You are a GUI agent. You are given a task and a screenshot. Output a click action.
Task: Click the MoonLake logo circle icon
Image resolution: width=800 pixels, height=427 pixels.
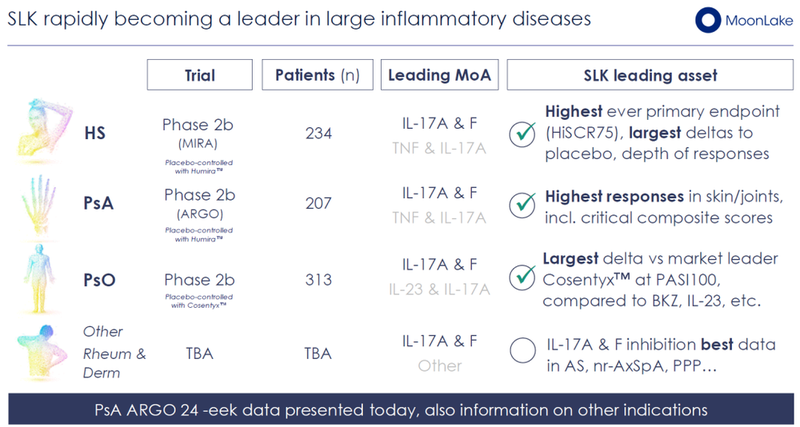710,21
